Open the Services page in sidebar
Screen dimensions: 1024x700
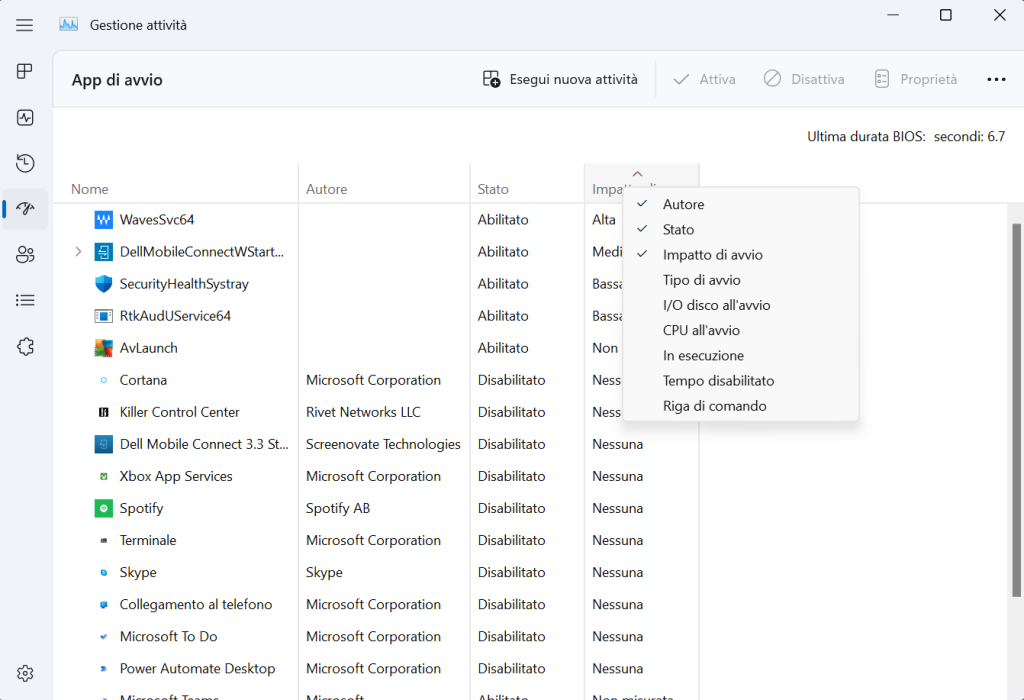pos(25,347)
